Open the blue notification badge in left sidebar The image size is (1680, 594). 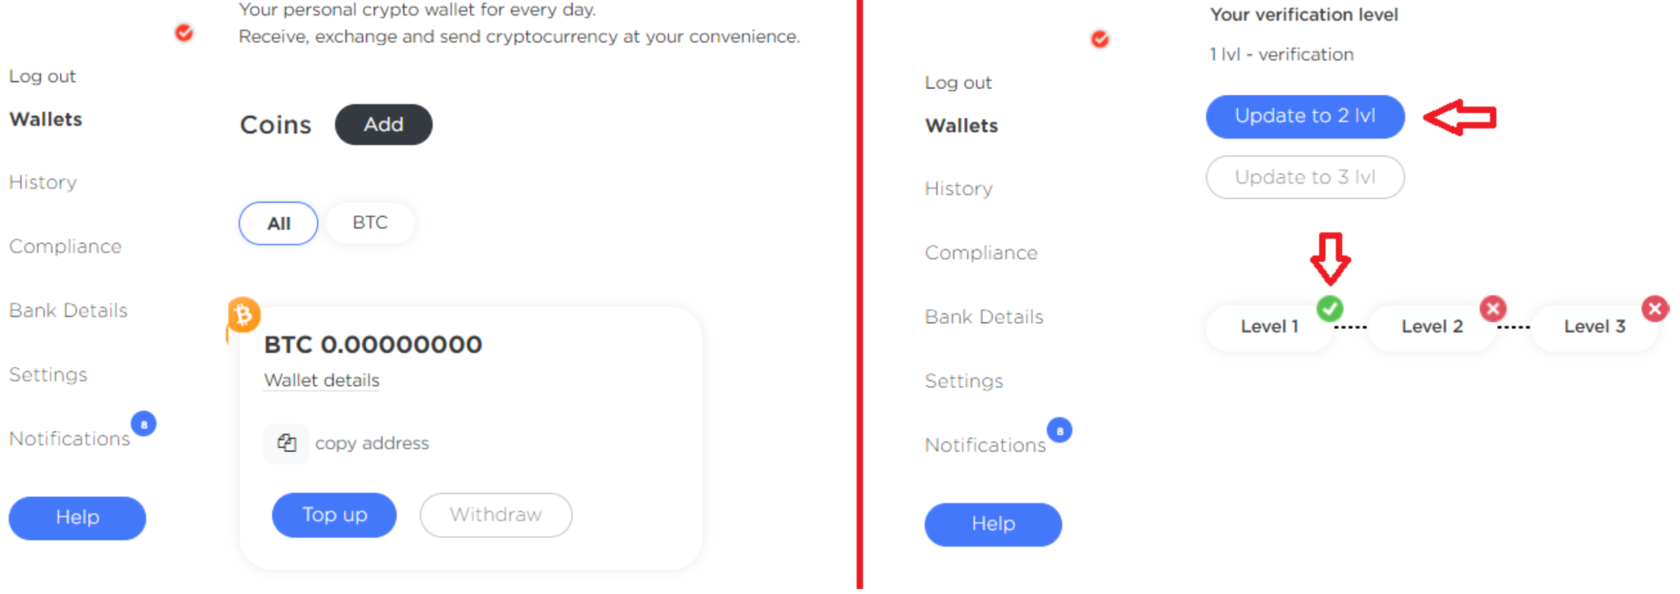(x=144, y=424)
